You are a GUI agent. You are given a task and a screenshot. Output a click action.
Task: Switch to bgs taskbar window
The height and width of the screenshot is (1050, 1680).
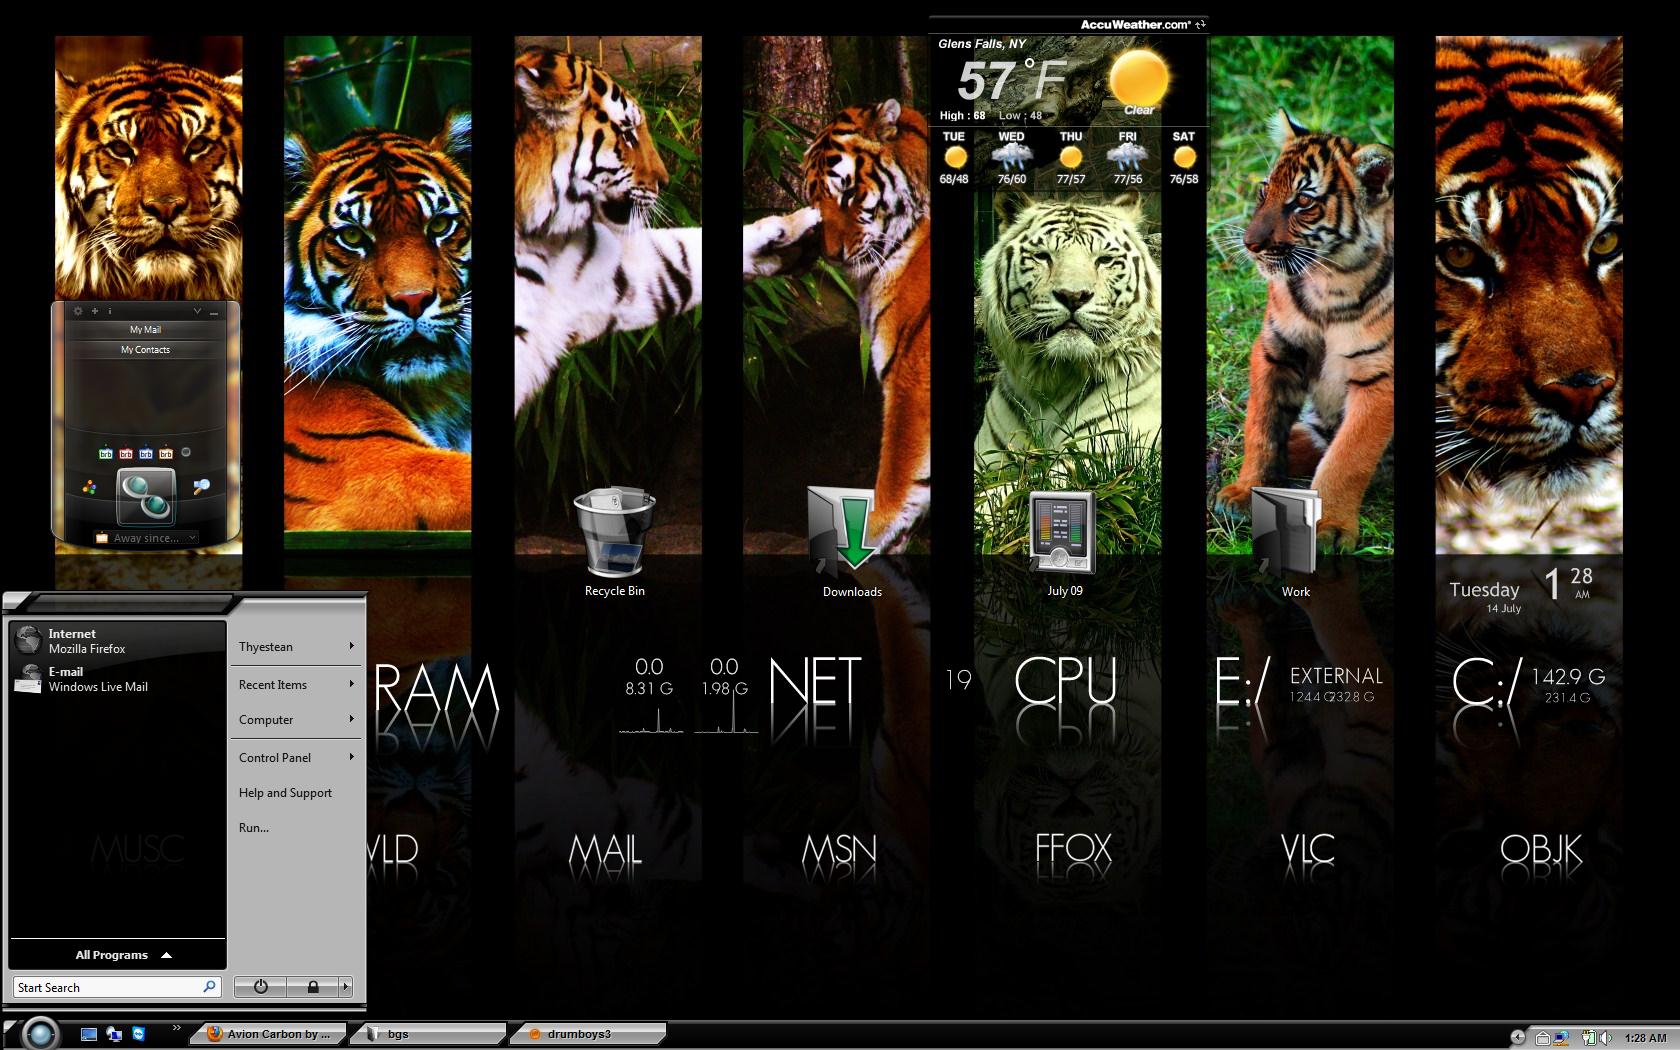pyautogui.click(x=430, y=1034)
